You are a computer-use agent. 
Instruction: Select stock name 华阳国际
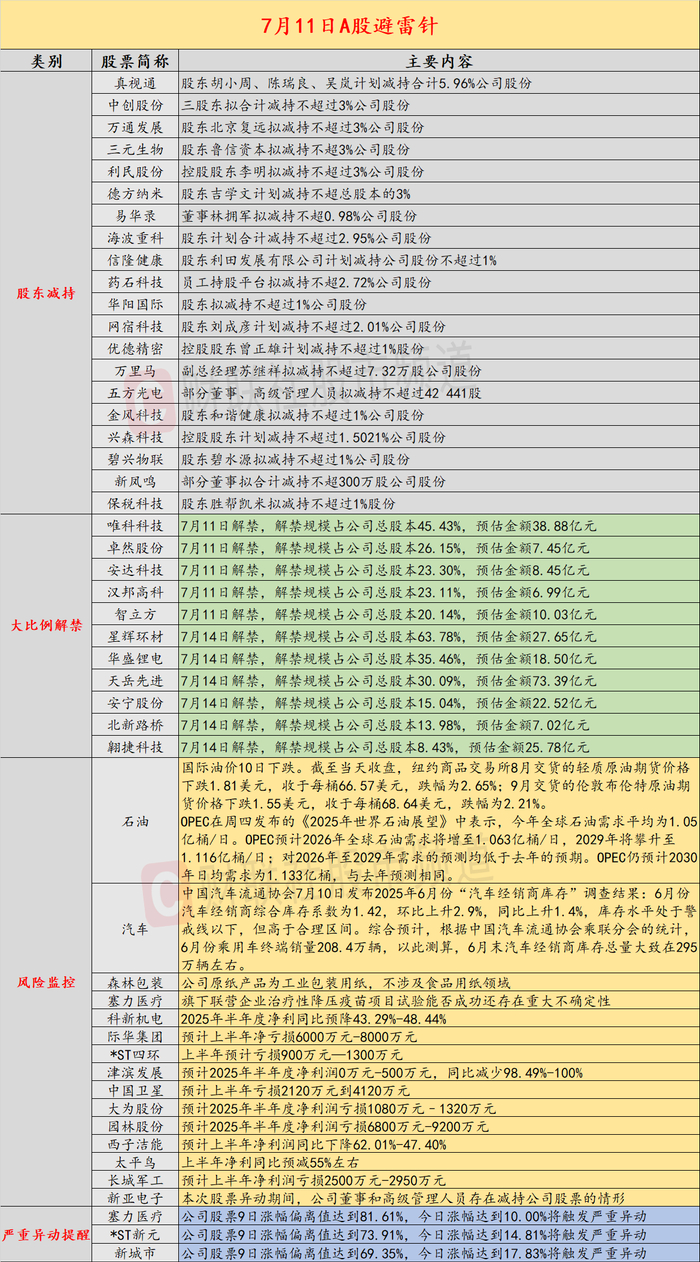tap(135, 304)
